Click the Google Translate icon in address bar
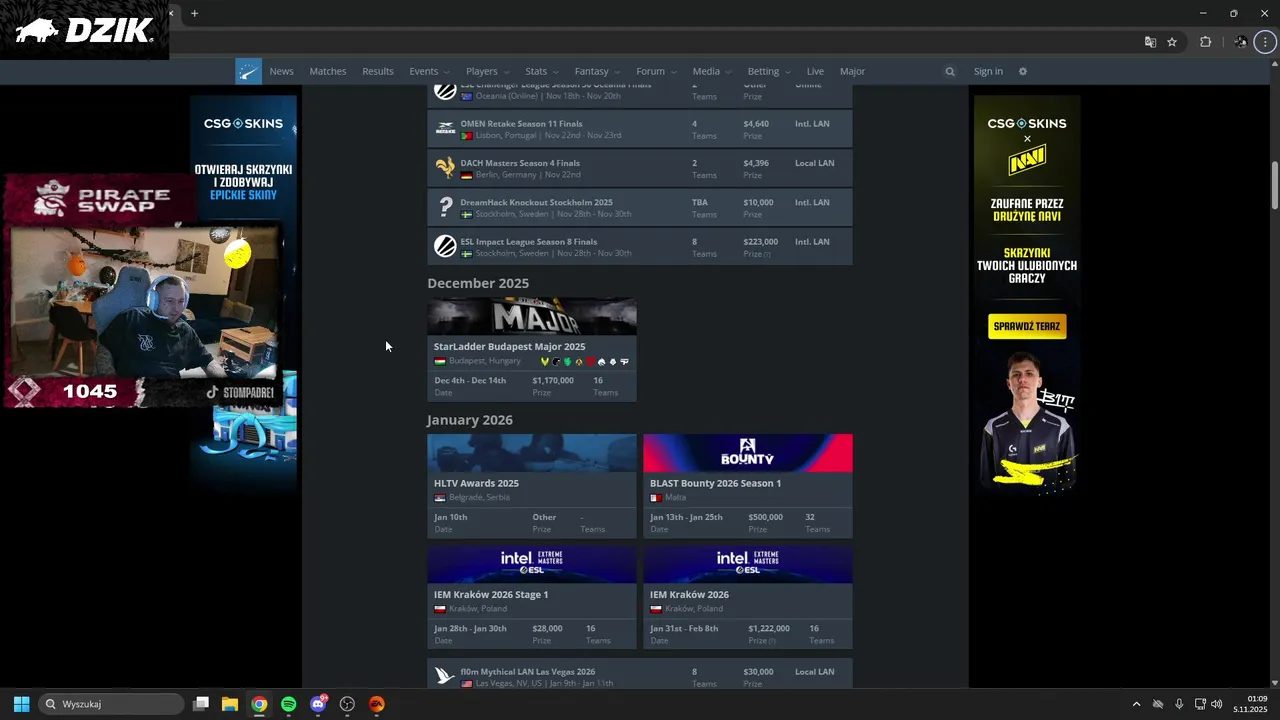 coord(1150,42)
